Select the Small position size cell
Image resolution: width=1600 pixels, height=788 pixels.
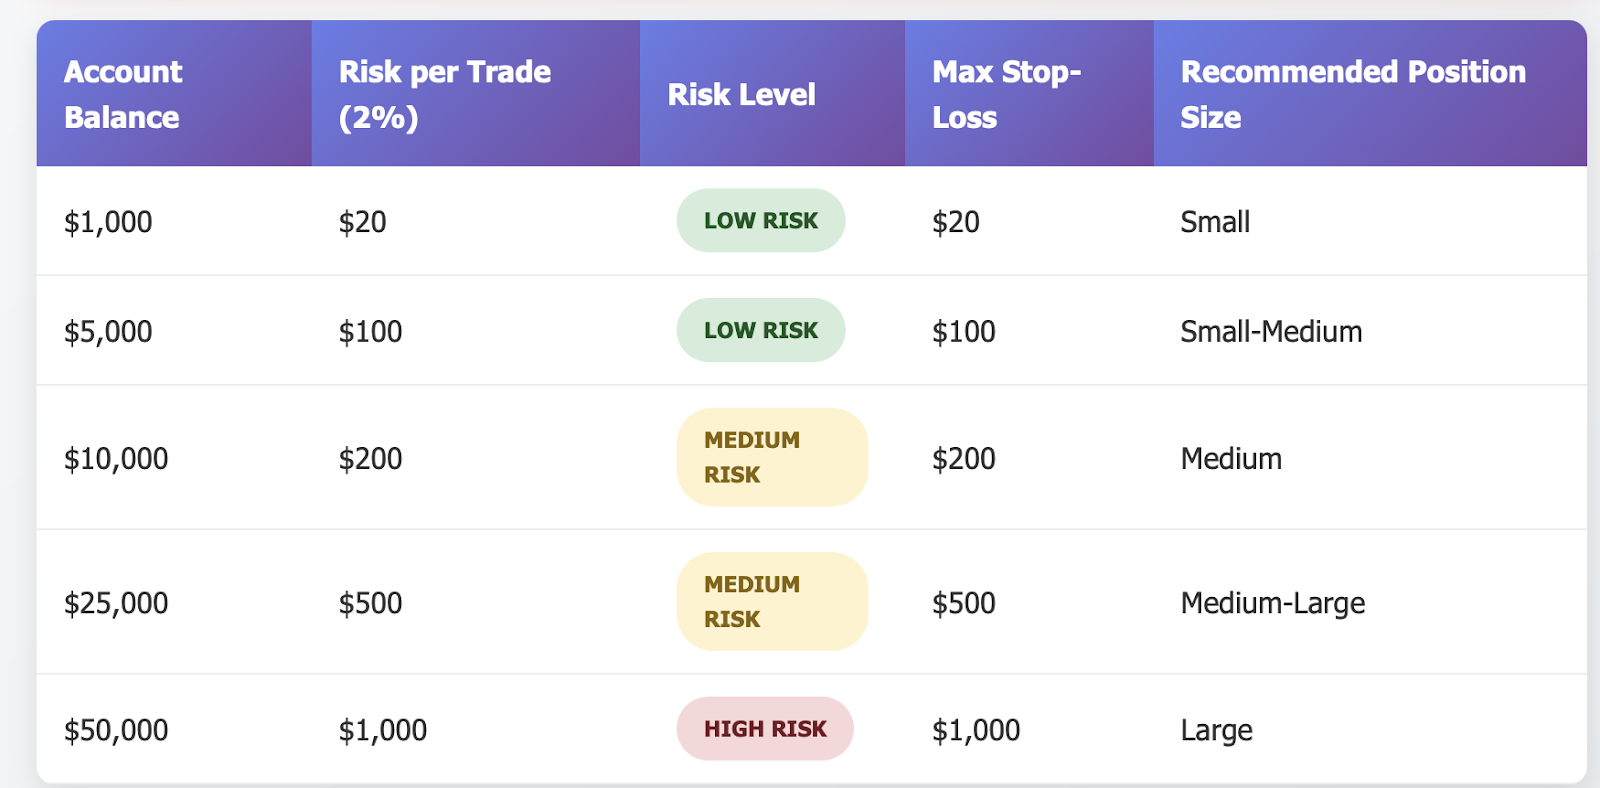coord(1215,222)
